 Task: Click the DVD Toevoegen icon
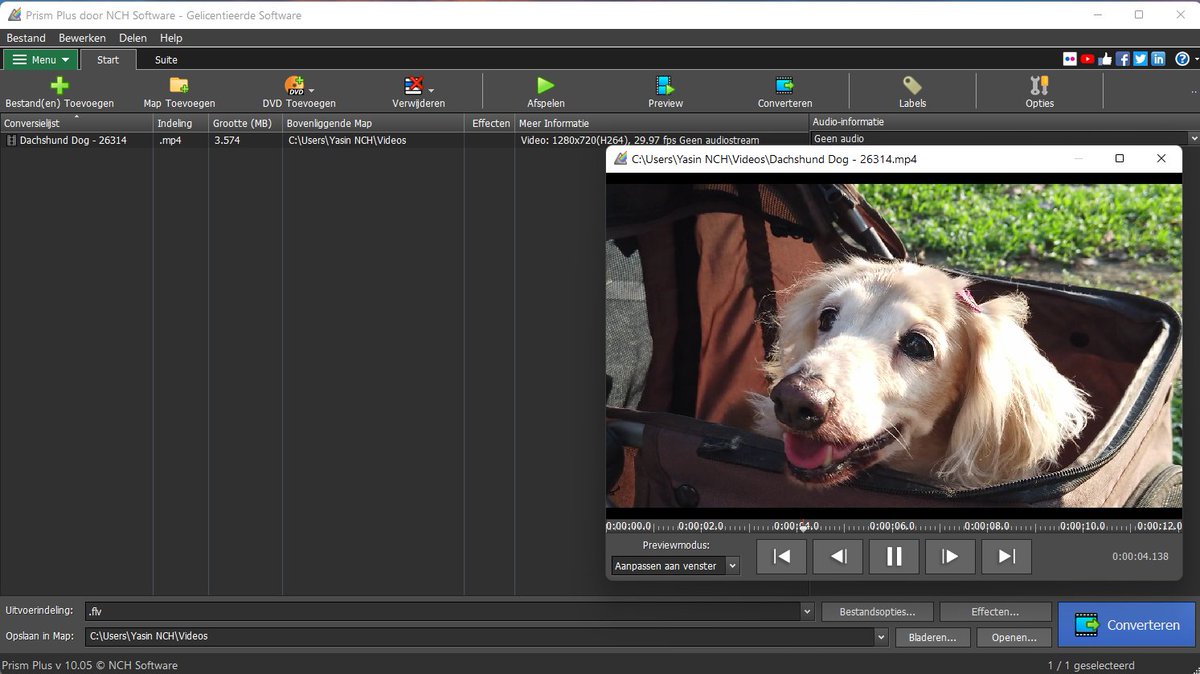pyautogui.click(x=295, y=86)
